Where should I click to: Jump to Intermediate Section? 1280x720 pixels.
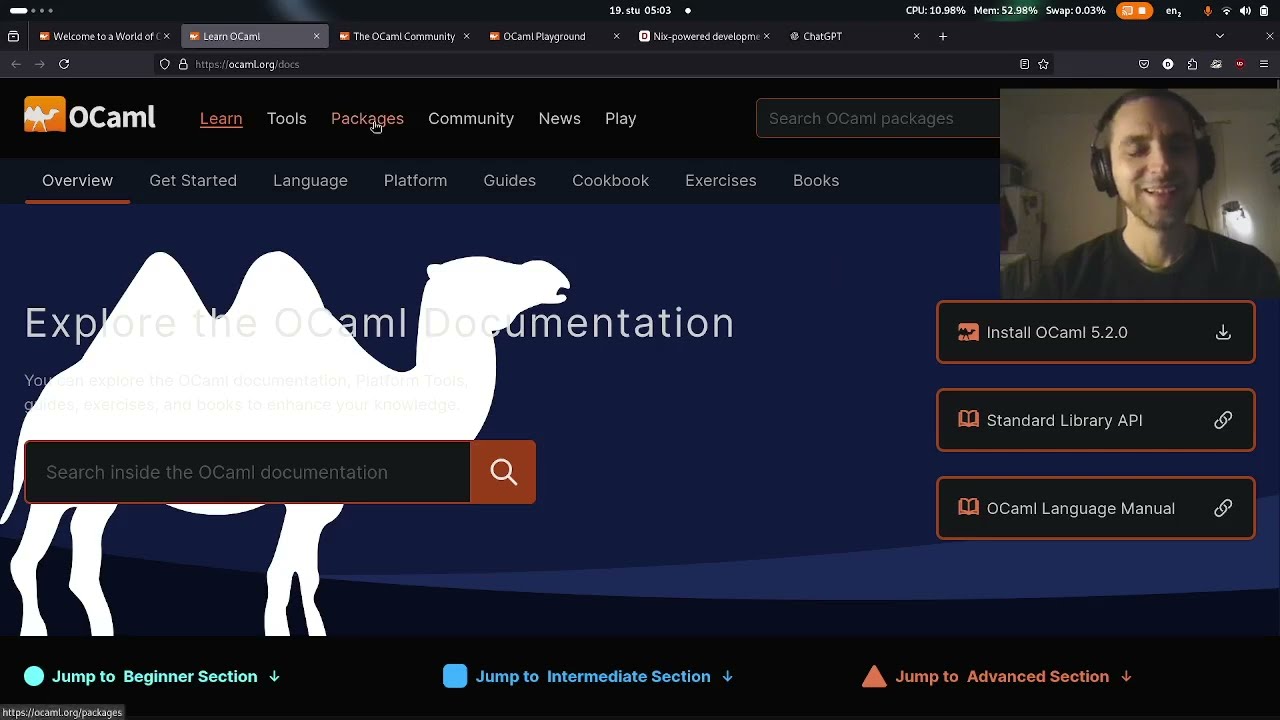[x=589, y=677]
